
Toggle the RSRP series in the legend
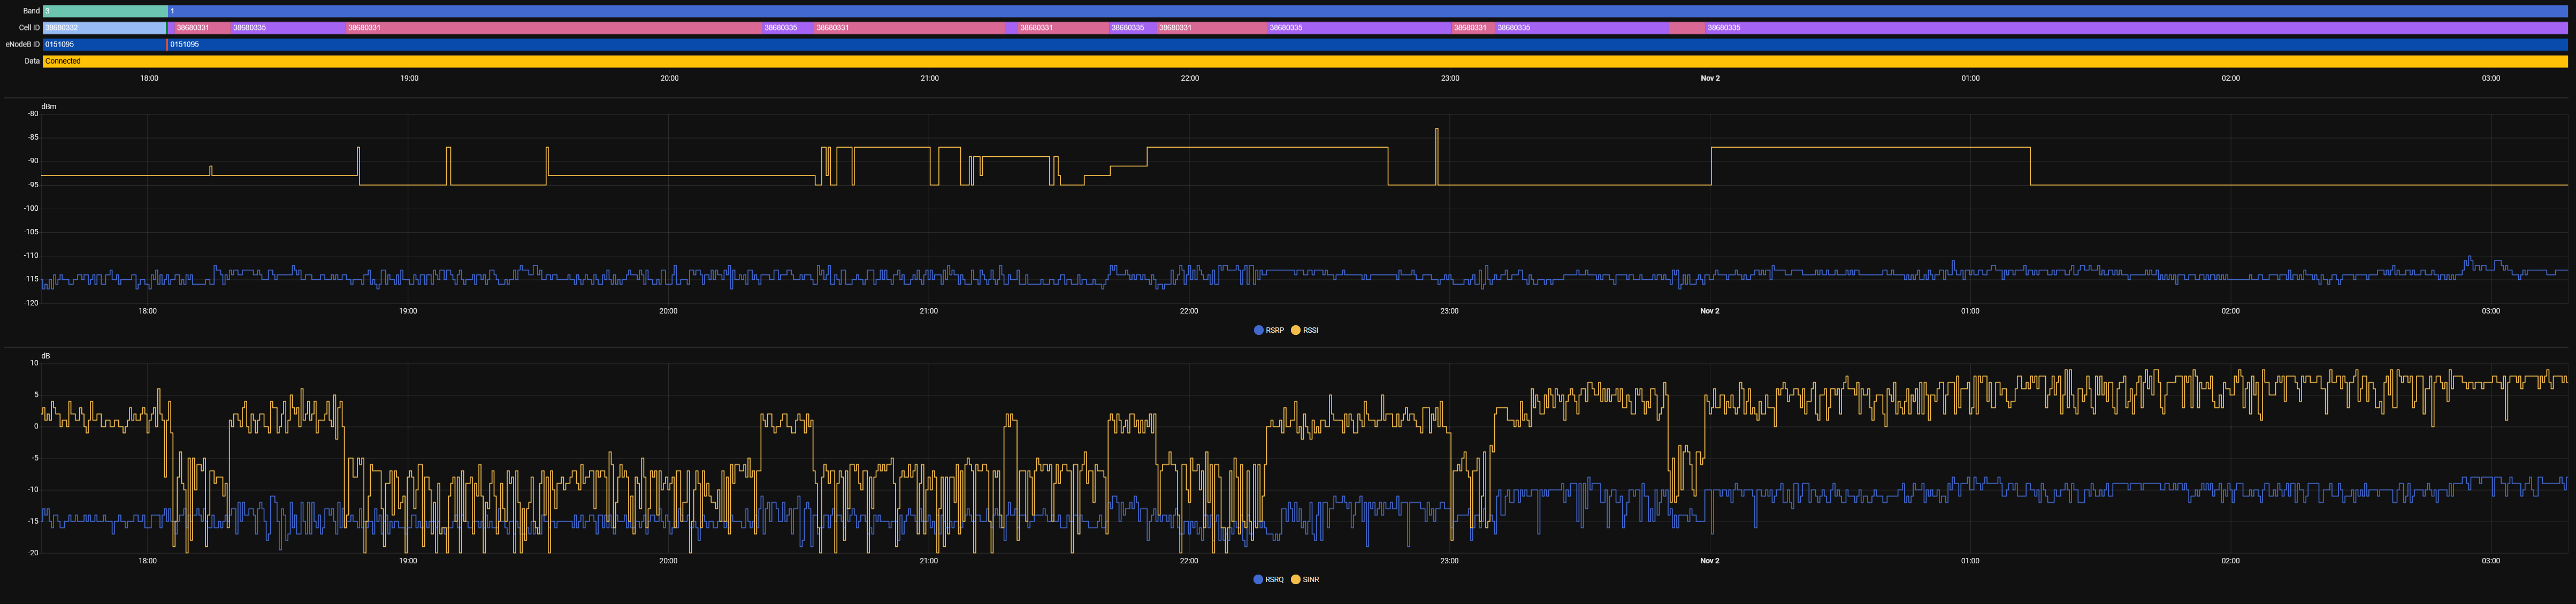[x=1274, y=330]
